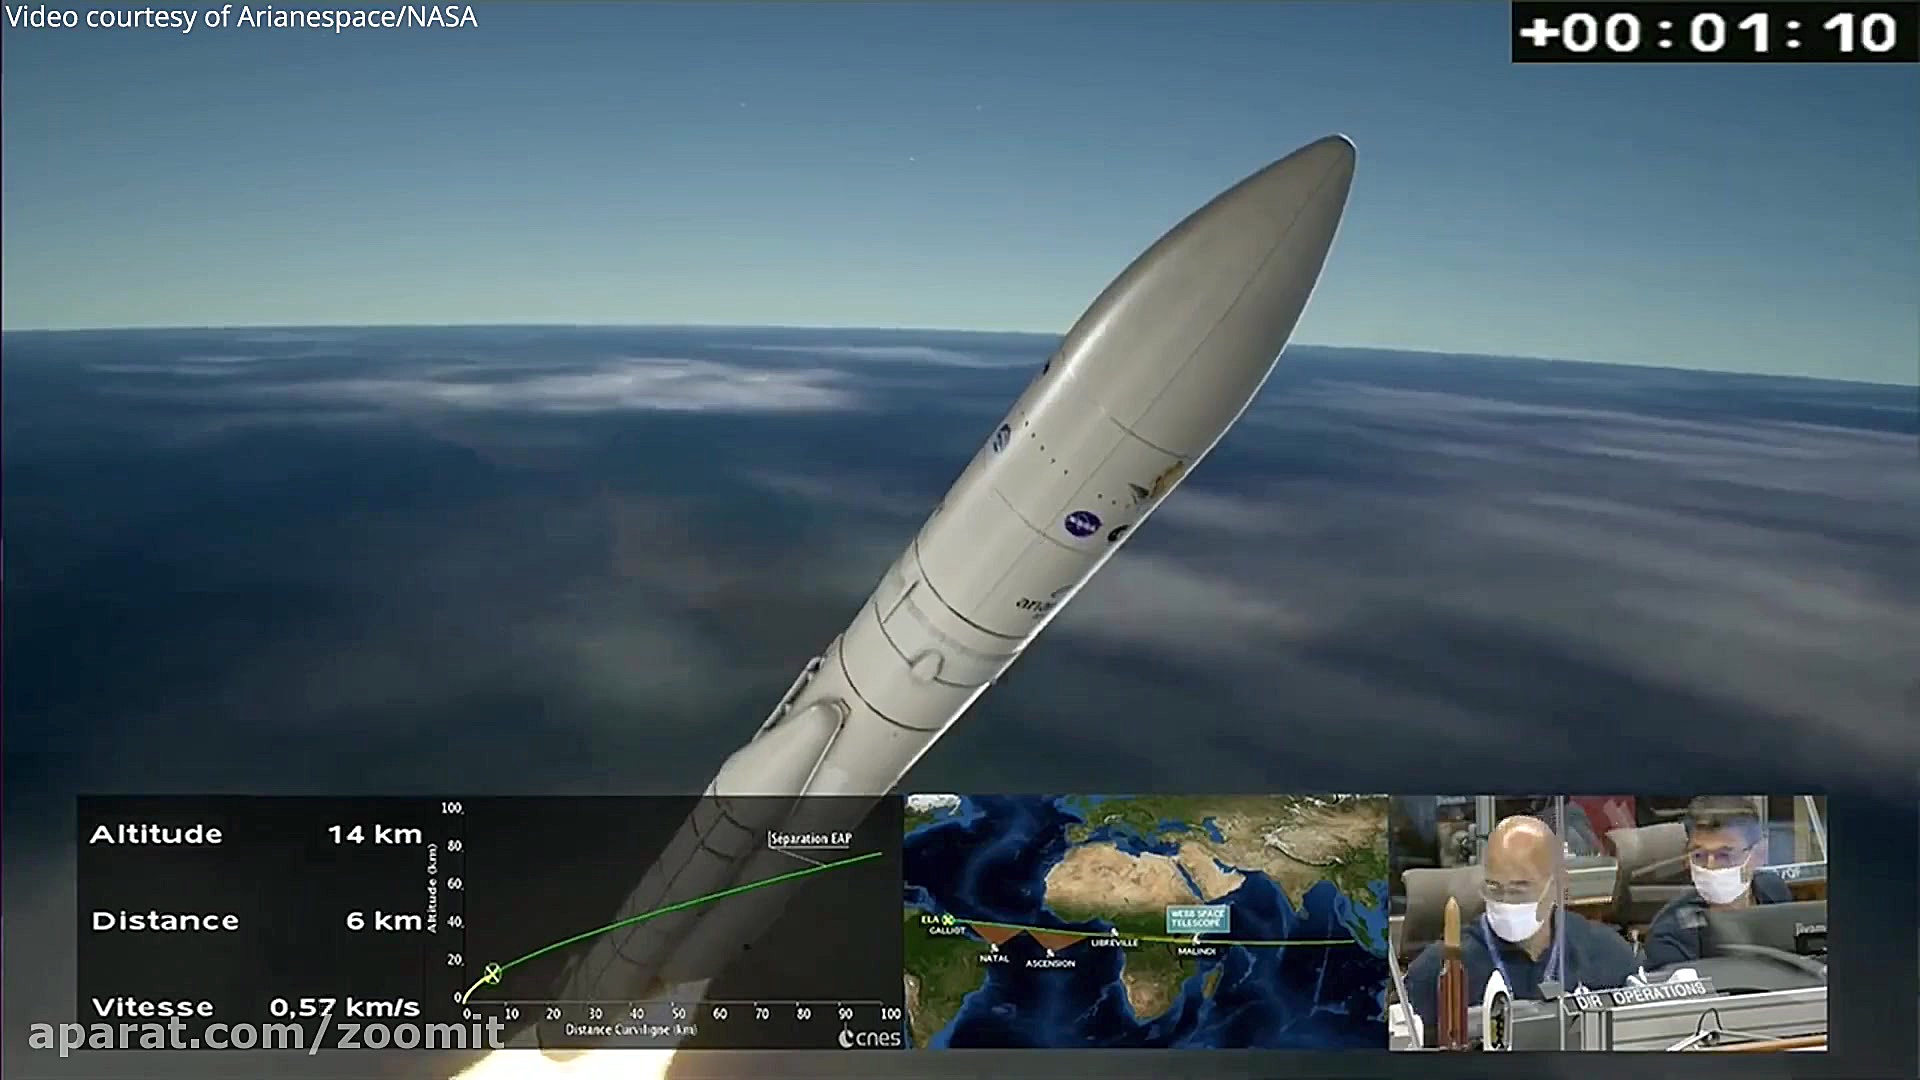Click the Libreville ground station marker
The height and width of the screenshot is (1080, 1920).
(1114, 932)
